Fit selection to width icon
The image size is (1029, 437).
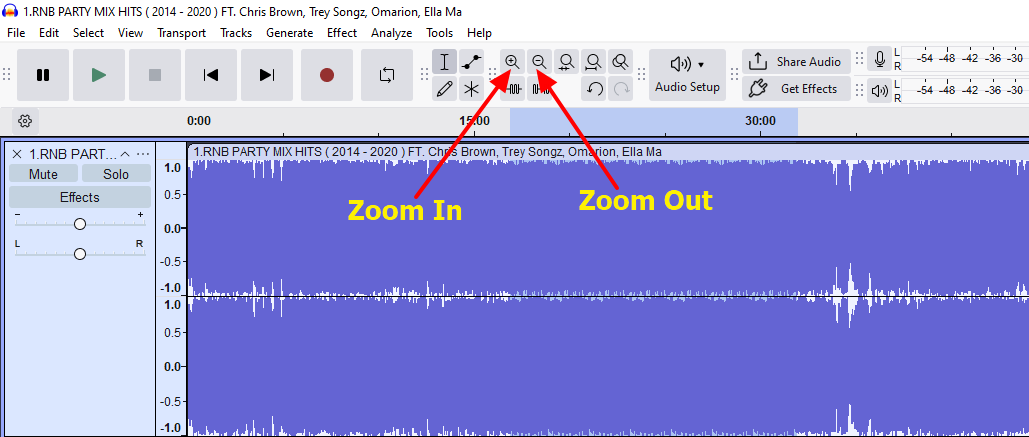tap(566, 62)
